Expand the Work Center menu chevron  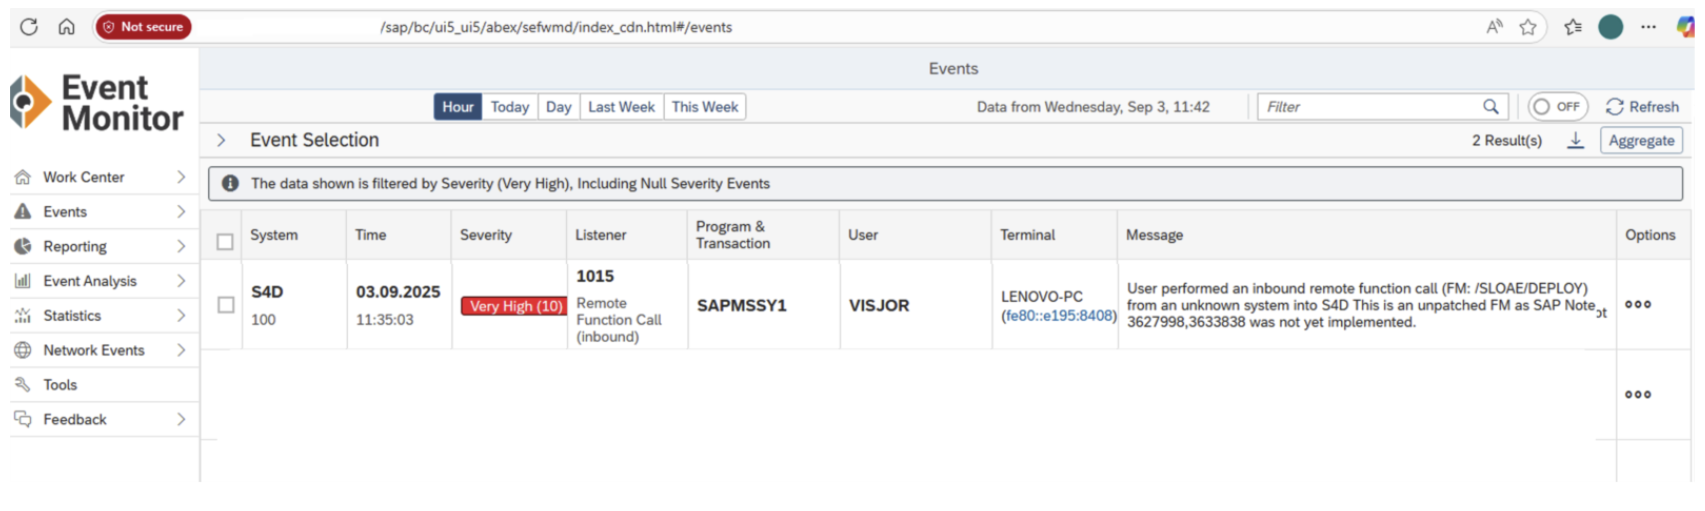coord(181,177)
